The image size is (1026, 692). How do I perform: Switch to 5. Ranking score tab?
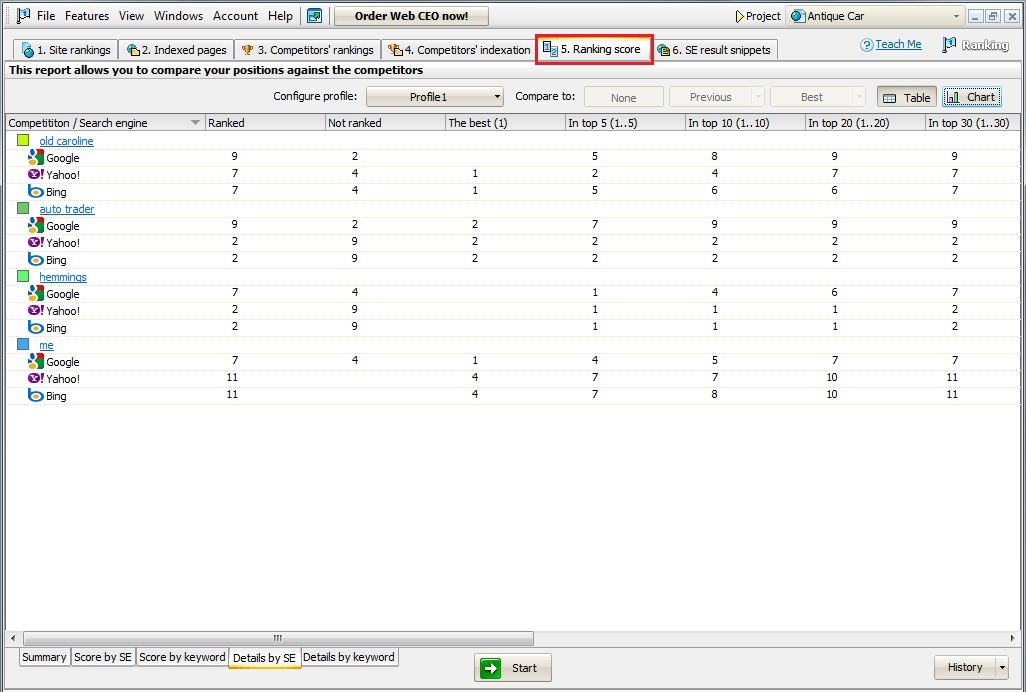point(593,49)
